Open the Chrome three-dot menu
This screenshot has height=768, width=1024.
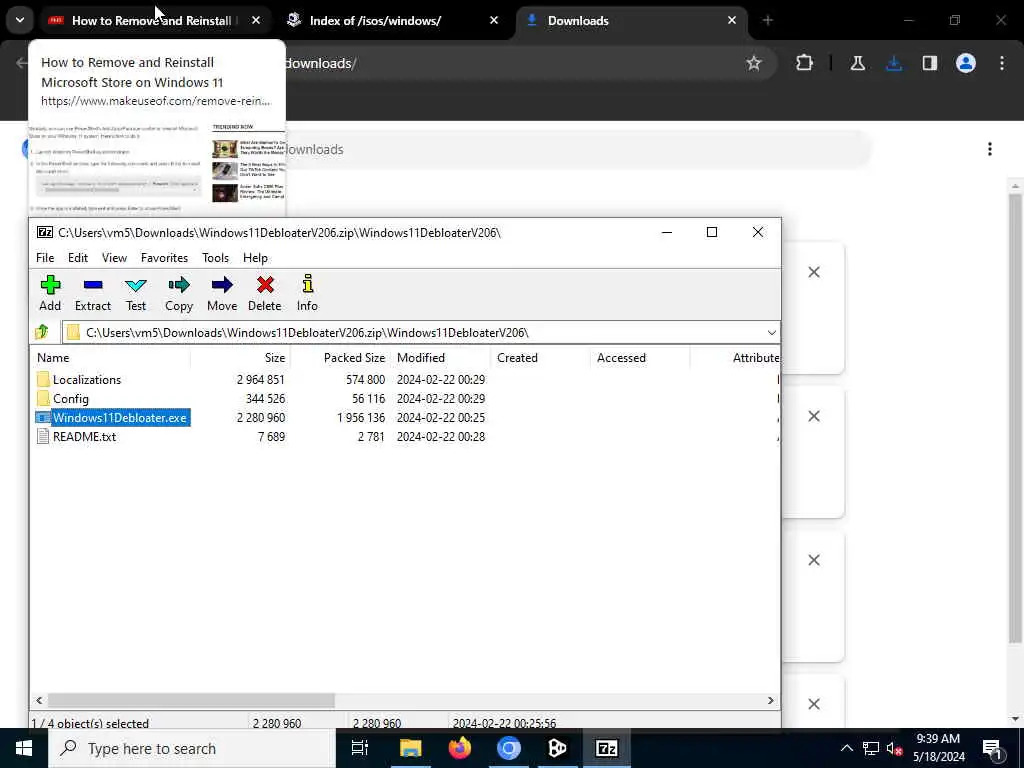1002,63
